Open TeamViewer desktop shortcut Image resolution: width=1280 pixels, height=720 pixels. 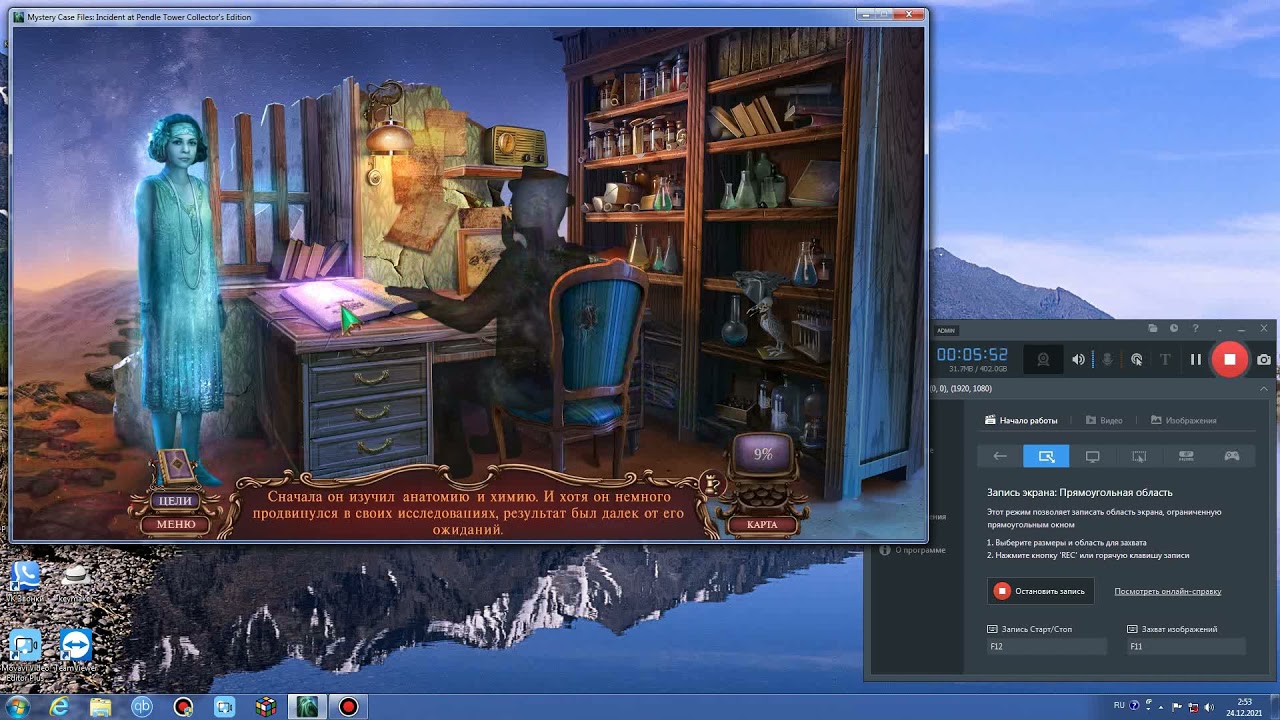[76, 652]
